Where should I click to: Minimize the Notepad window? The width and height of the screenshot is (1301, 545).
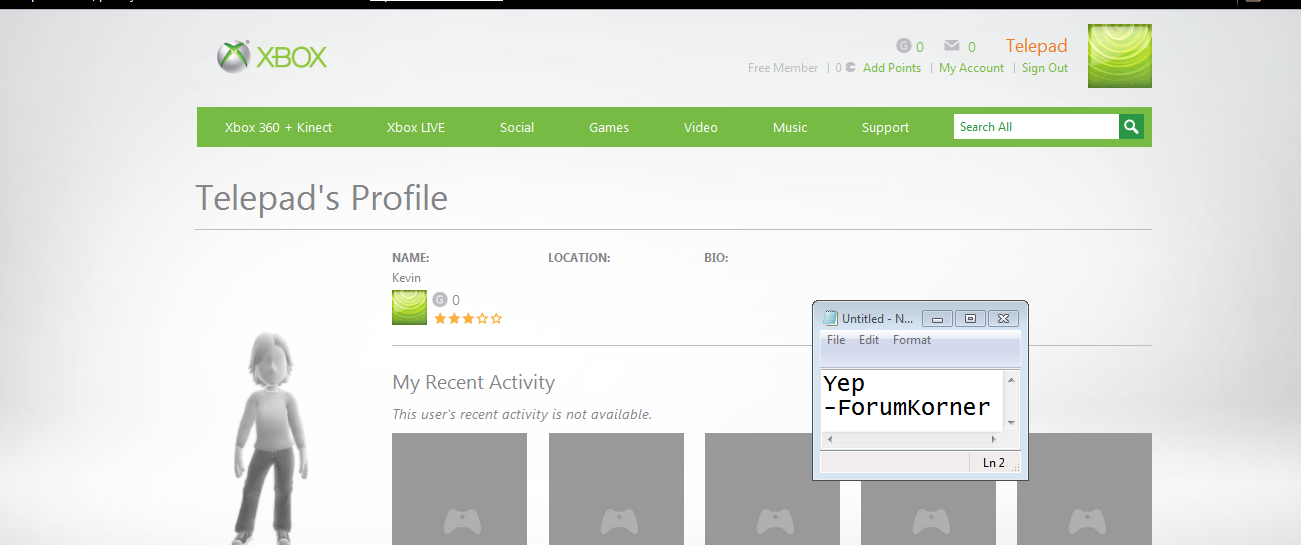936,318
